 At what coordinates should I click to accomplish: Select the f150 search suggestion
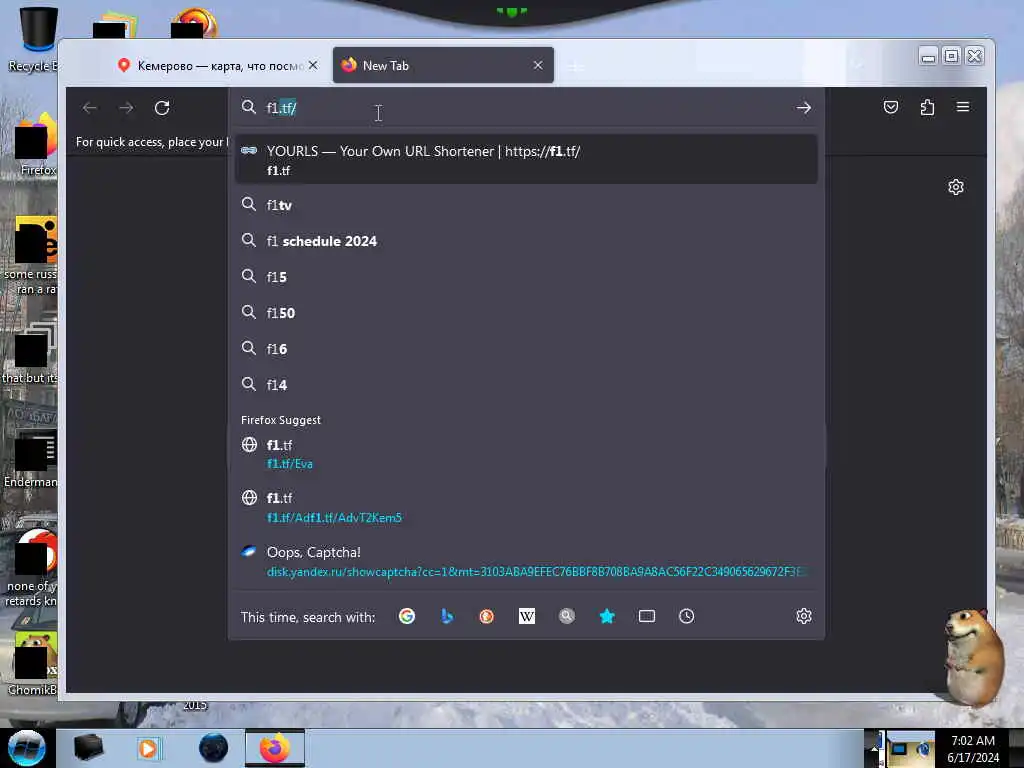tap(526, 313)
